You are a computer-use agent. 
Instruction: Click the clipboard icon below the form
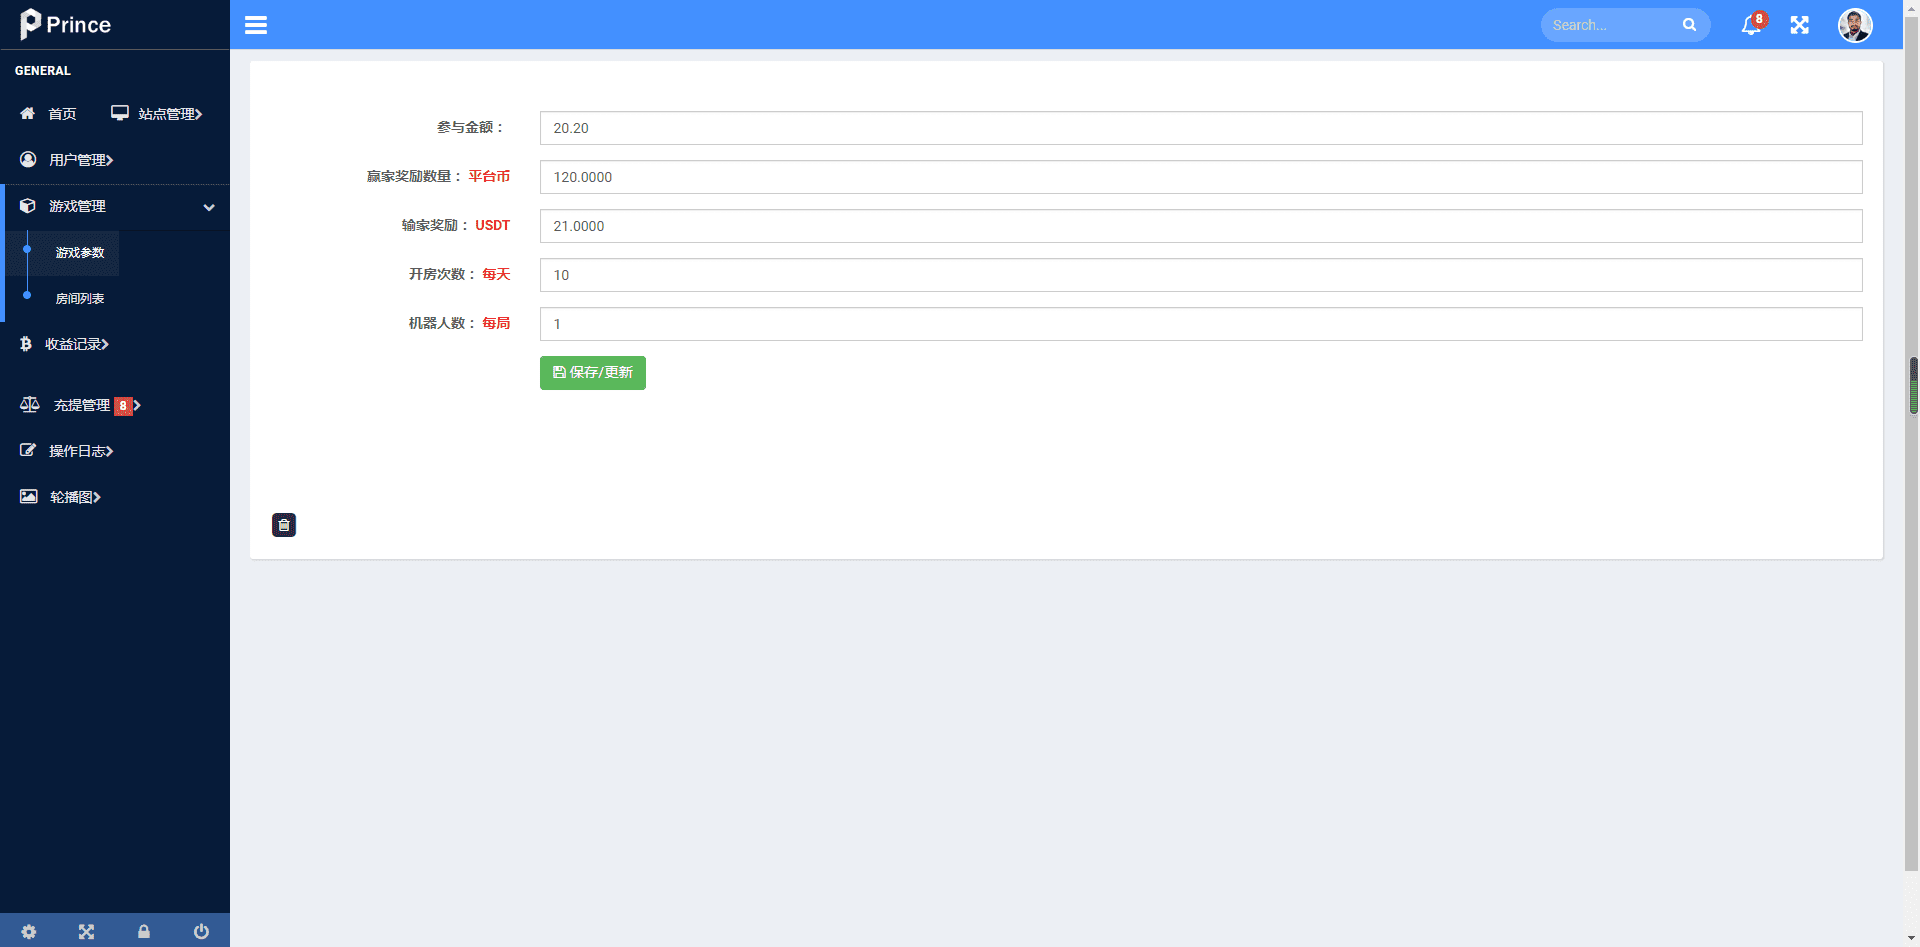pos(284,525)
